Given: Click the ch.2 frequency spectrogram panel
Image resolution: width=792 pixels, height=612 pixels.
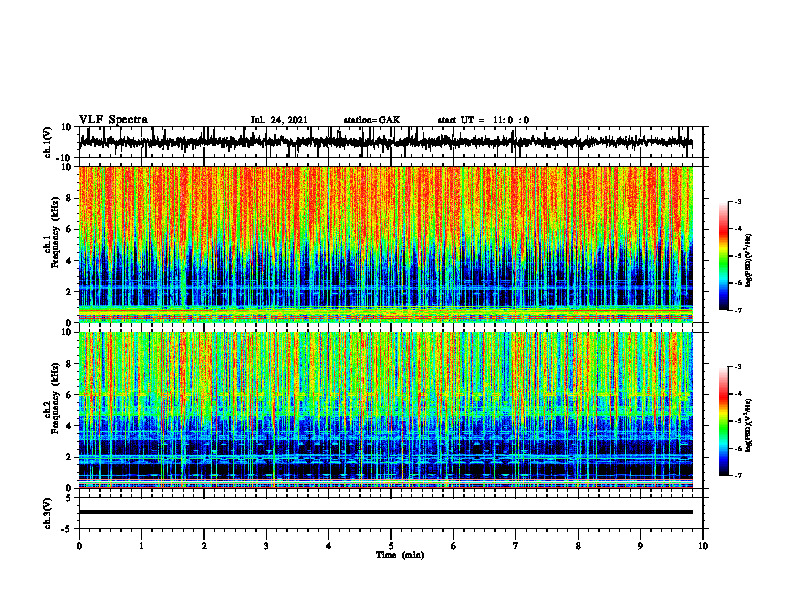Looking at the screenshot, I should (x=385, y=410).
